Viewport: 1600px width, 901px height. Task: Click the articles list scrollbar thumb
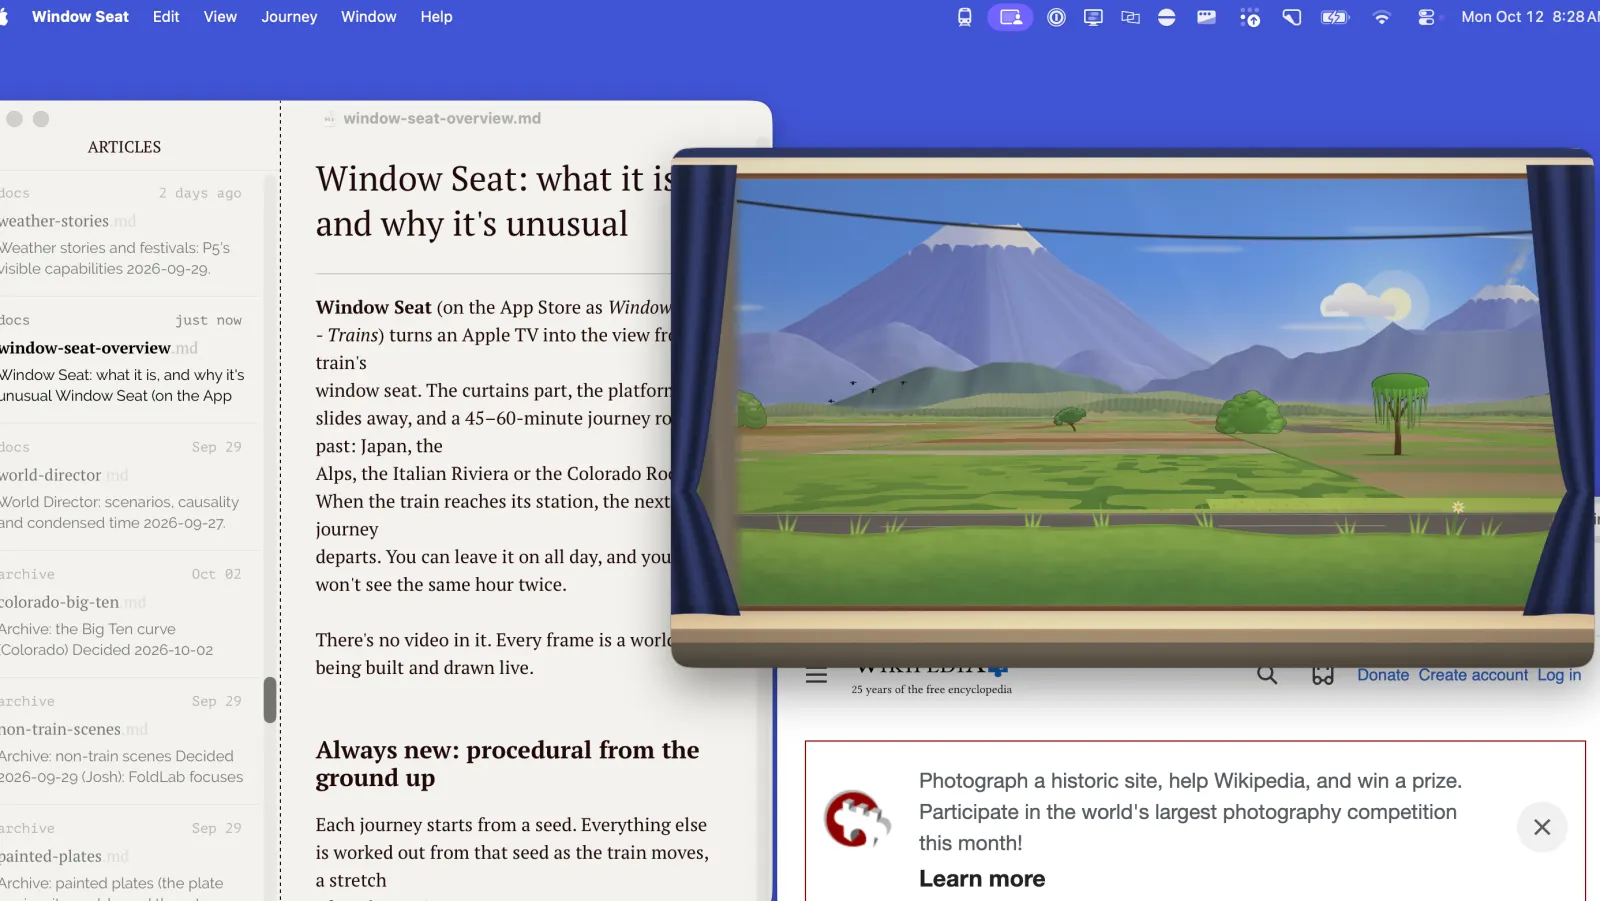(270, 700)
